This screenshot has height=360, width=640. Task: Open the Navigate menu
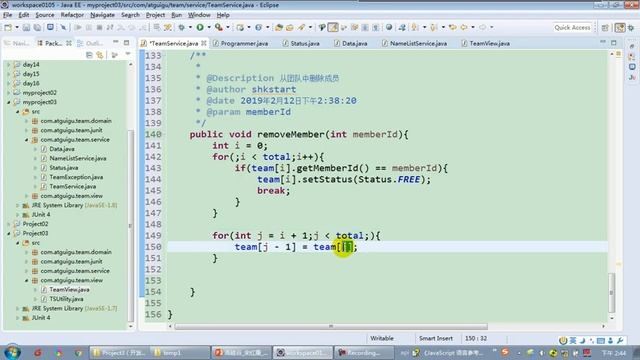[102, 15]
